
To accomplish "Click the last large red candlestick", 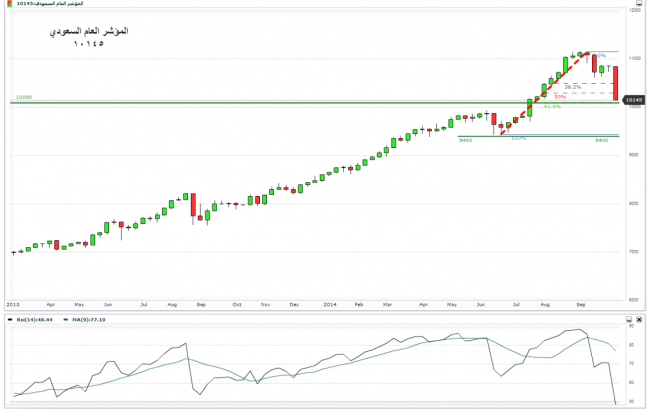I will (x=616, y=83).
